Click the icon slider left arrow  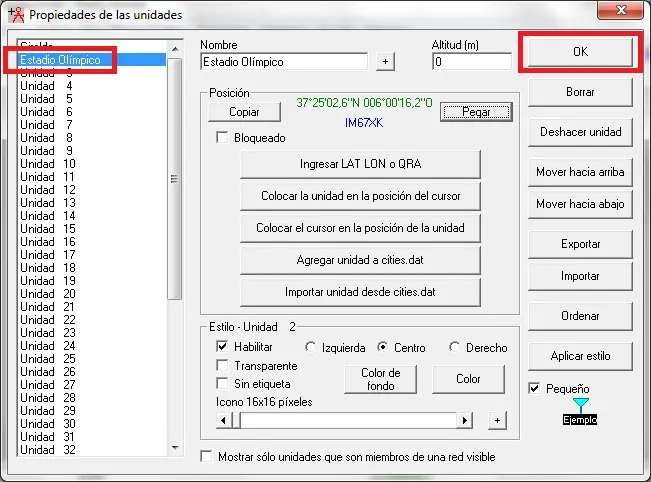click(x=224, y=421)
